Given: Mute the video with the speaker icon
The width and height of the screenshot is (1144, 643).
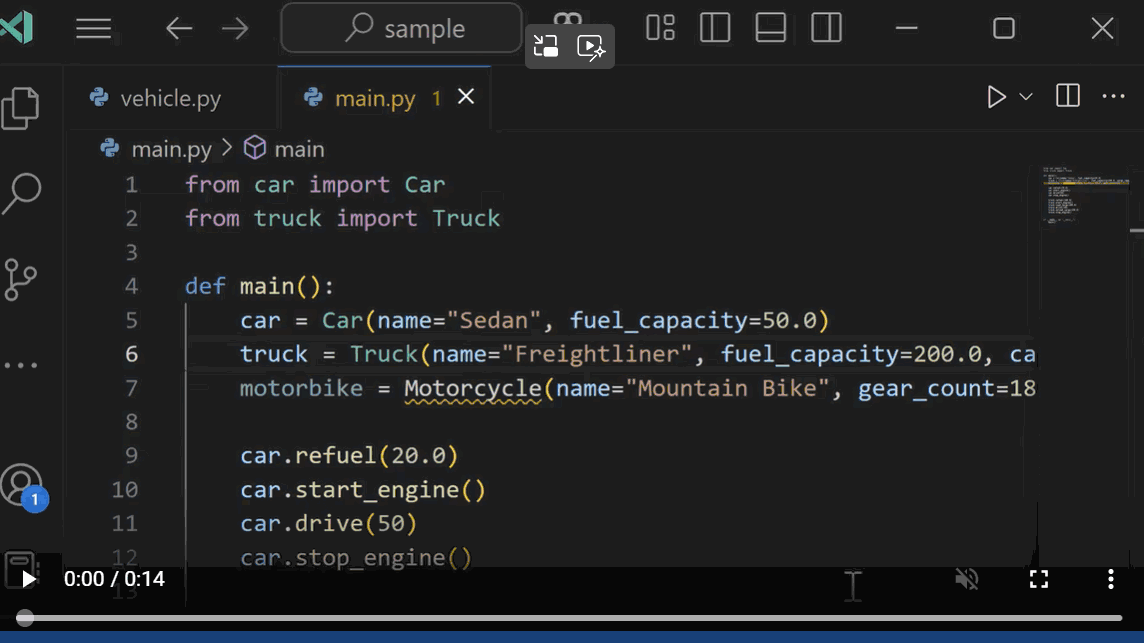Looking at the screenshot, I should pyautogui.click(x=965, y=578).
